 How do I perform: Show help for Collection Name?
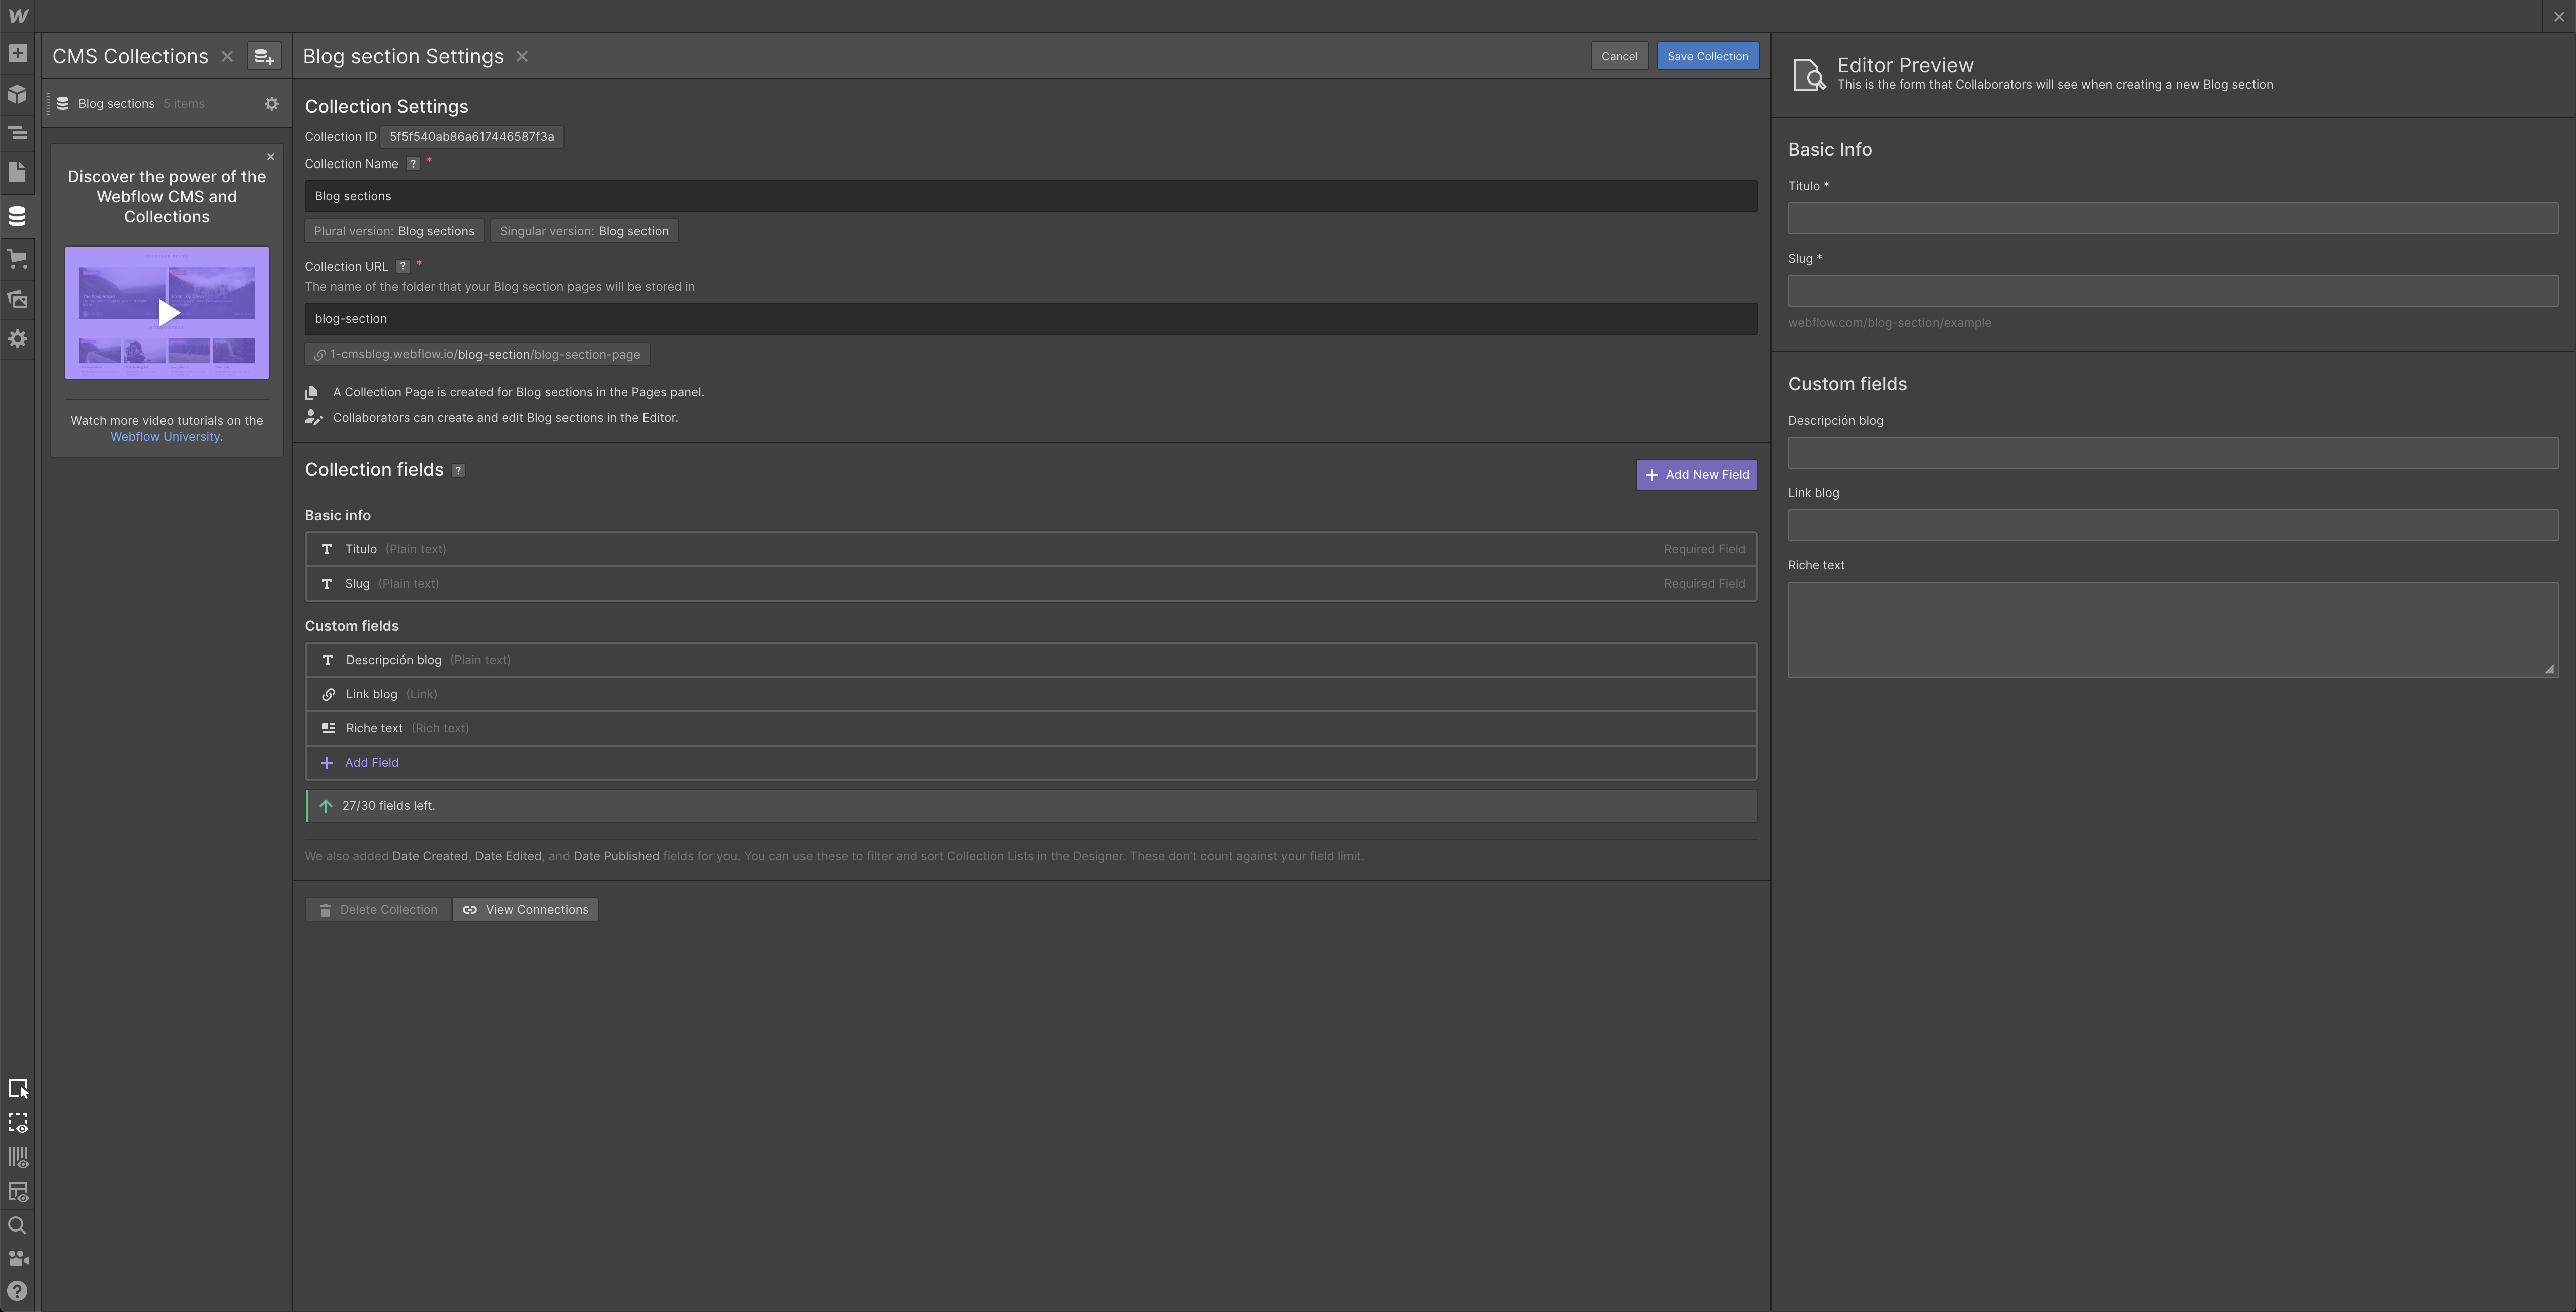point(412,164)
